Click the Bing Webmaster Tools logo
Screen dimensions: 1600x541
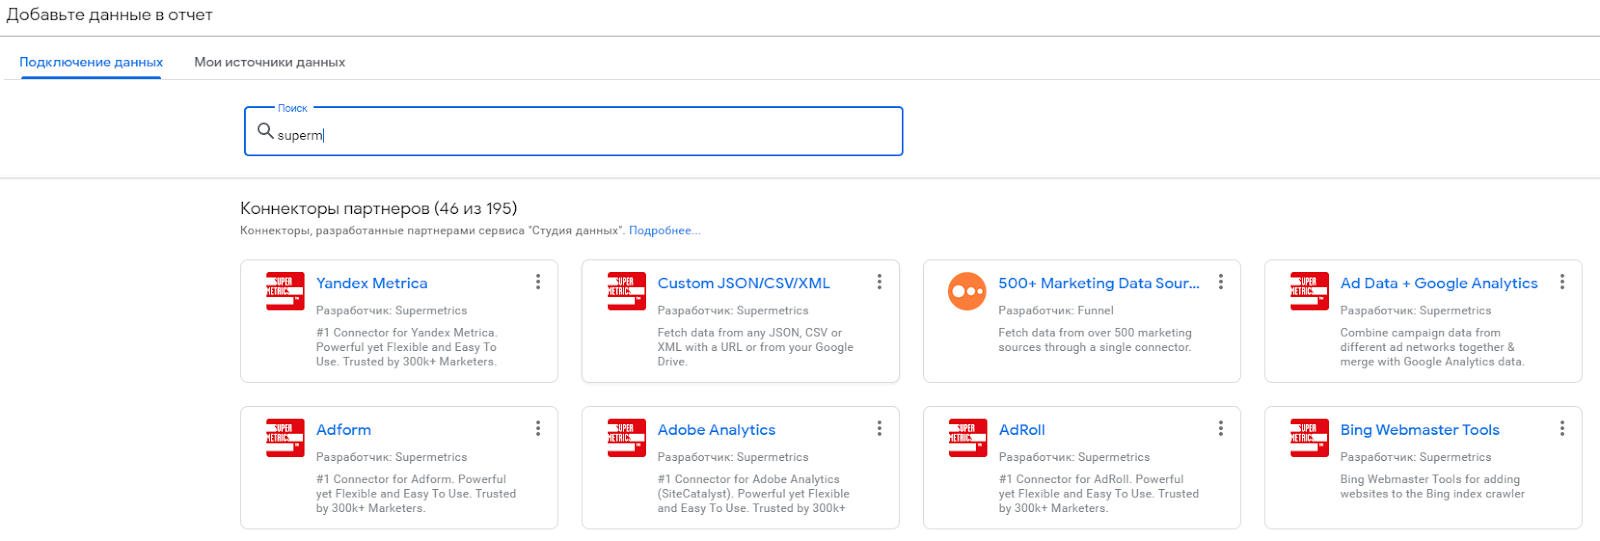click(1309, 438)
